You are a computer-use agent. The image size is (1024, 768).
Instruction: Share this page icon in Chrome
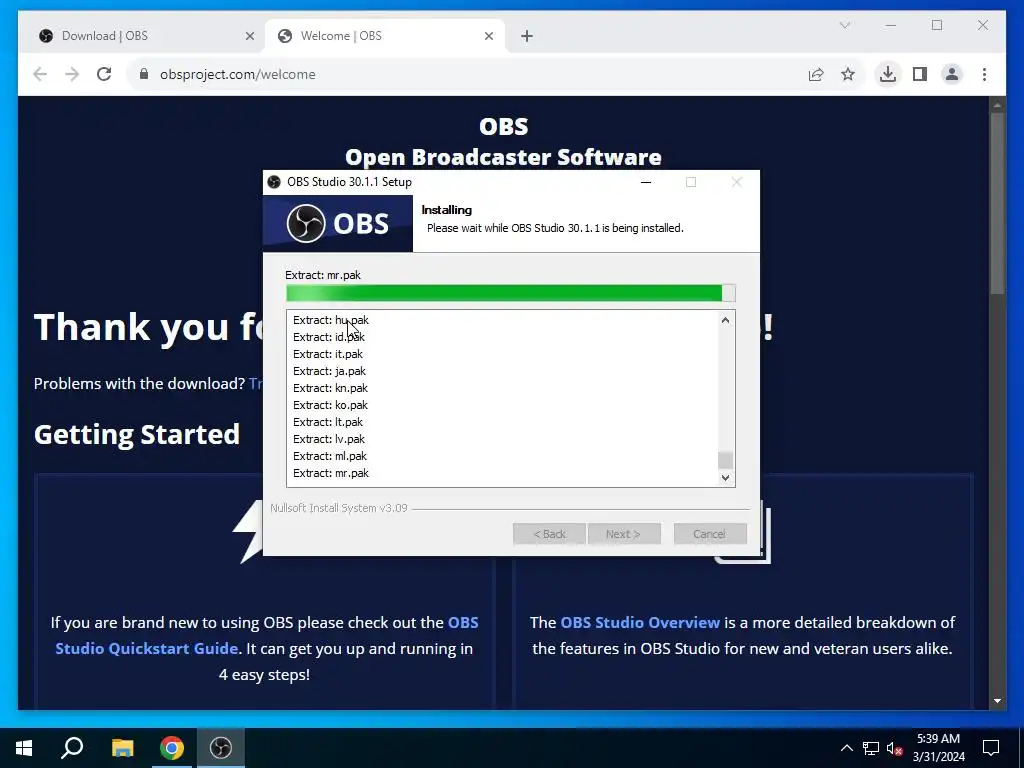click(816, 74)
